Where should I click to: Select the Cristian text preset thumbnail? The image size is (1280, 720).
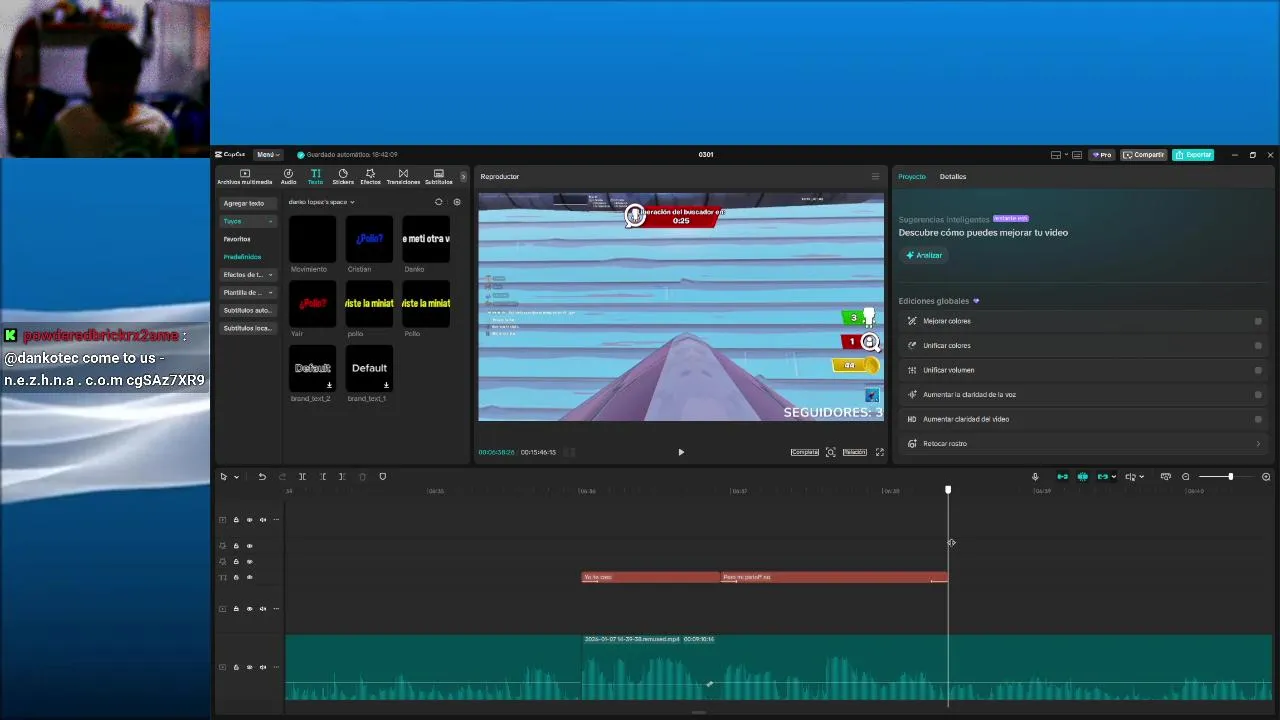(x=370, y=239)
